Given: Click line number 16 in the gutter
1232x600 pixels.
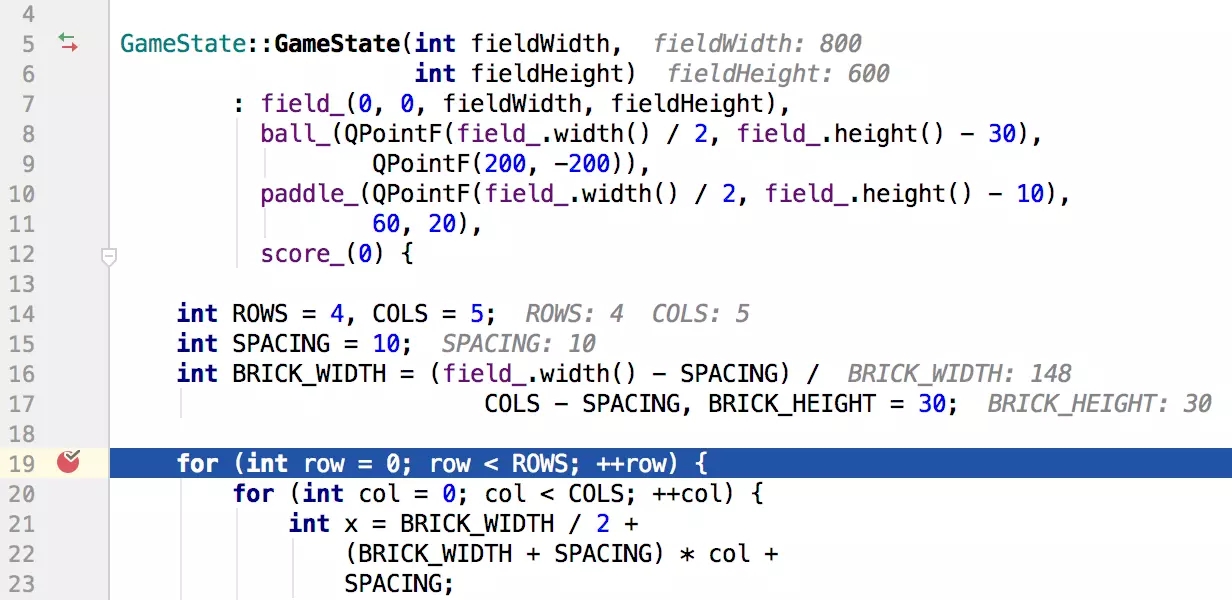Looking at the screenshot, I should click(21, 374).
